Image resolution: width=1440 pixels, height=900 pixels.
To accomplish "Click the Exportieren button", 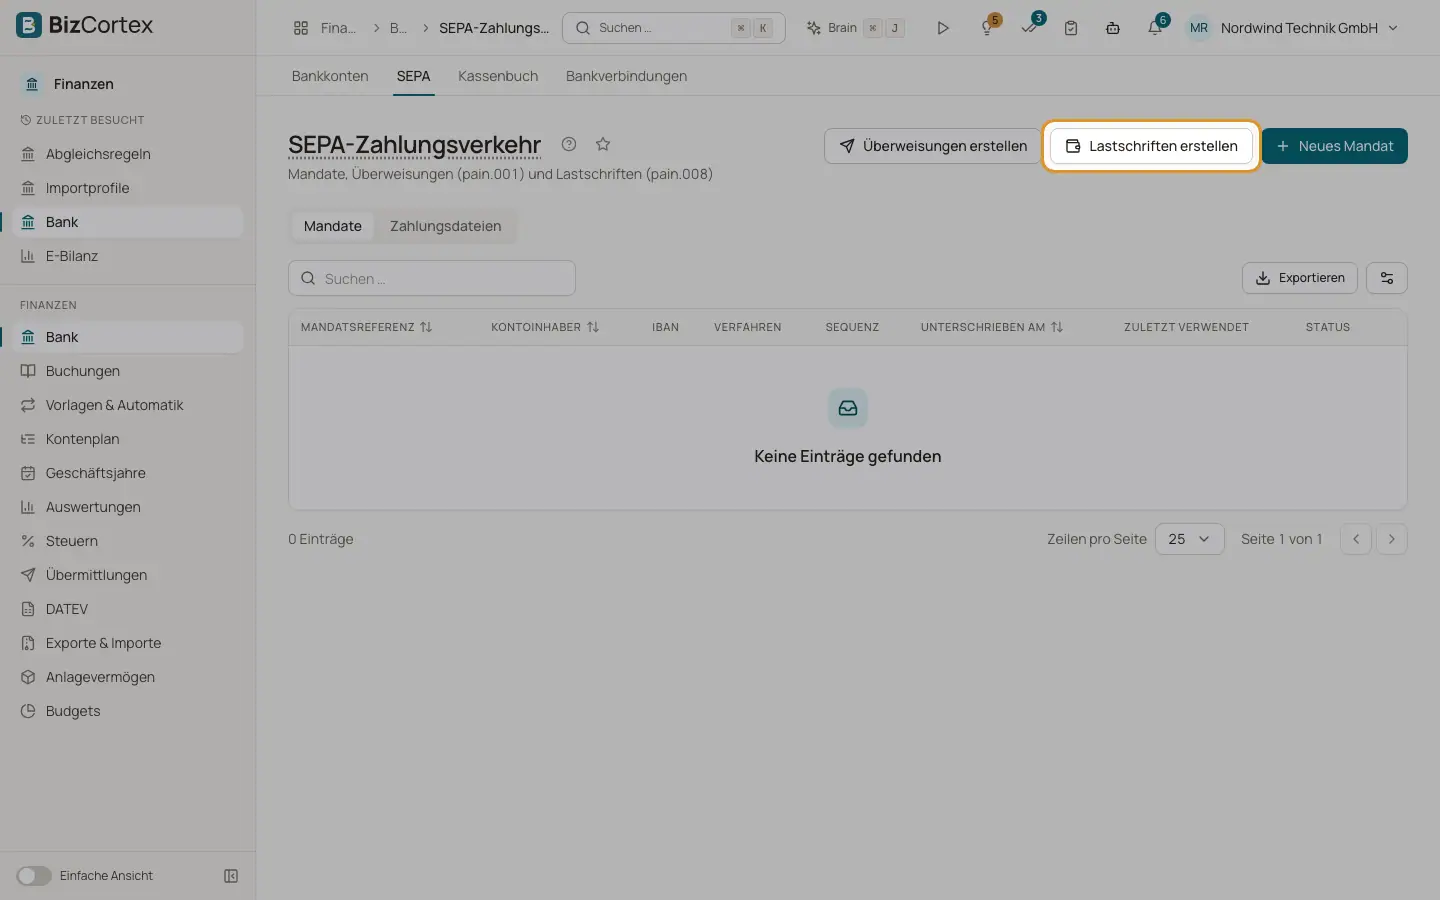I will click(1300, 278).
